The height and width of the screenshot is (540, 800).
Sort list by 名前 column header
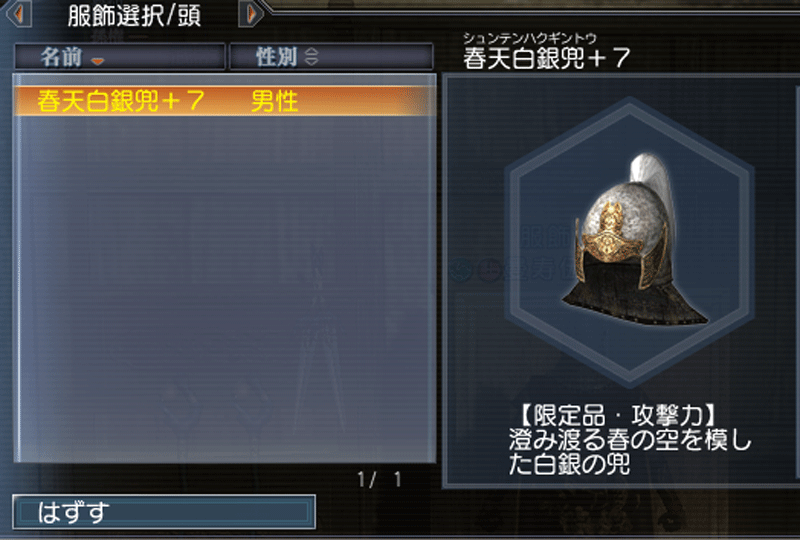click(x=119, y=57)
